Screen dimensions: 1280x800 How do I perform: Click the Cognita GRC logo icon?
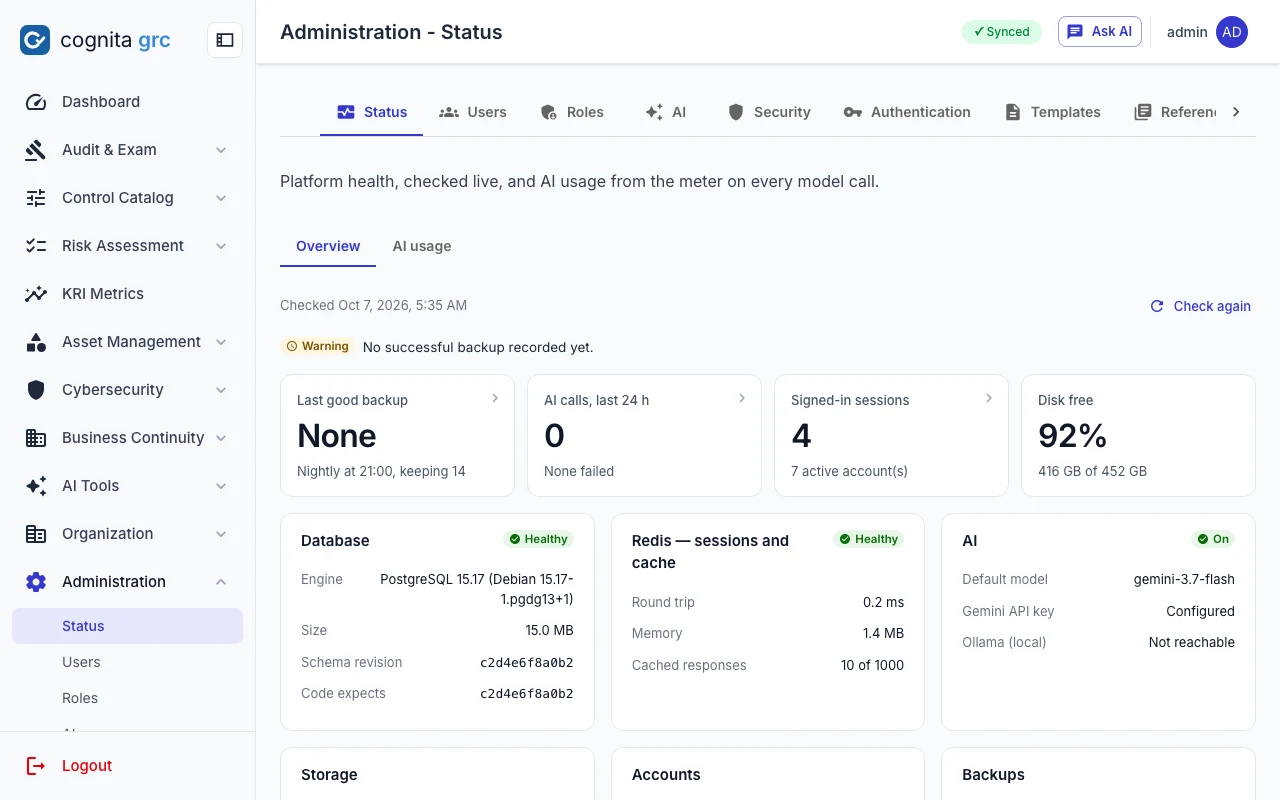pos(35,40)
